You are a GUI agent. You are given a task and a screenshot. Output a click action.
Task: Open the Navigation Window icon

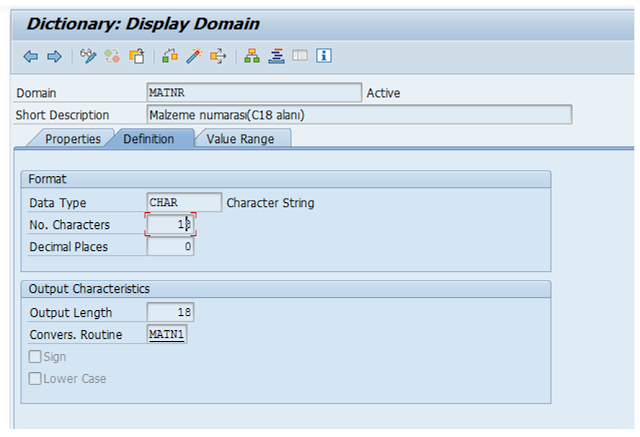tap(276, 56)
